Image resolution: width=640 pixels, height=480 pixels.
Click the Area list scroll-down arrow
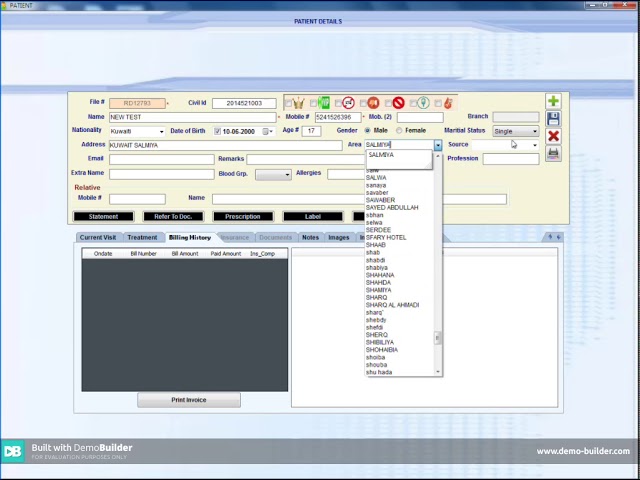coord(438,371)
